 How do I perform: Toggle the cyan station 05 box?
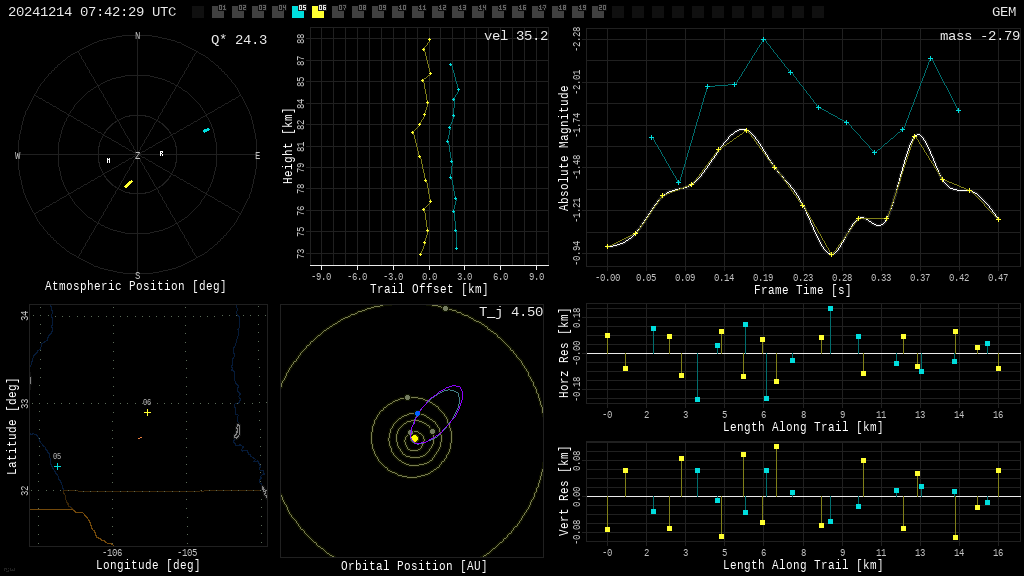pos(298,12)
